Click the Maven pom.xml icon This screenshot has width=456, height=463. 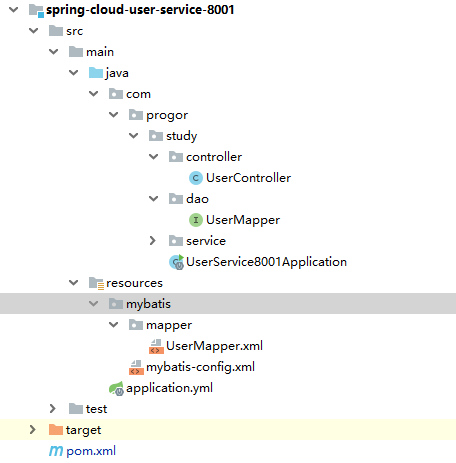56,451
